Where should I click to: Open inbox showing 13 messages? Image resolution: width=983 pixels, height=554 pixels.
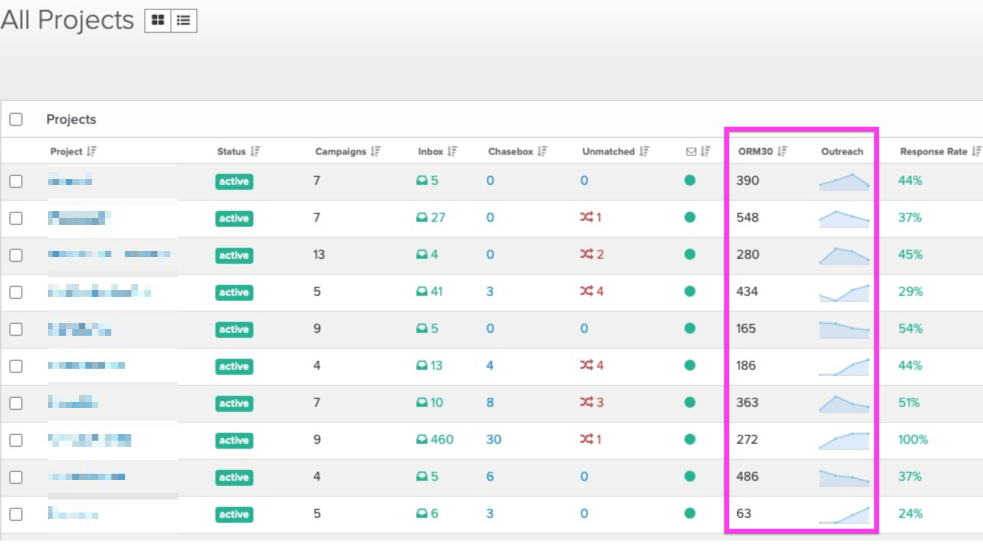(429, 366)
